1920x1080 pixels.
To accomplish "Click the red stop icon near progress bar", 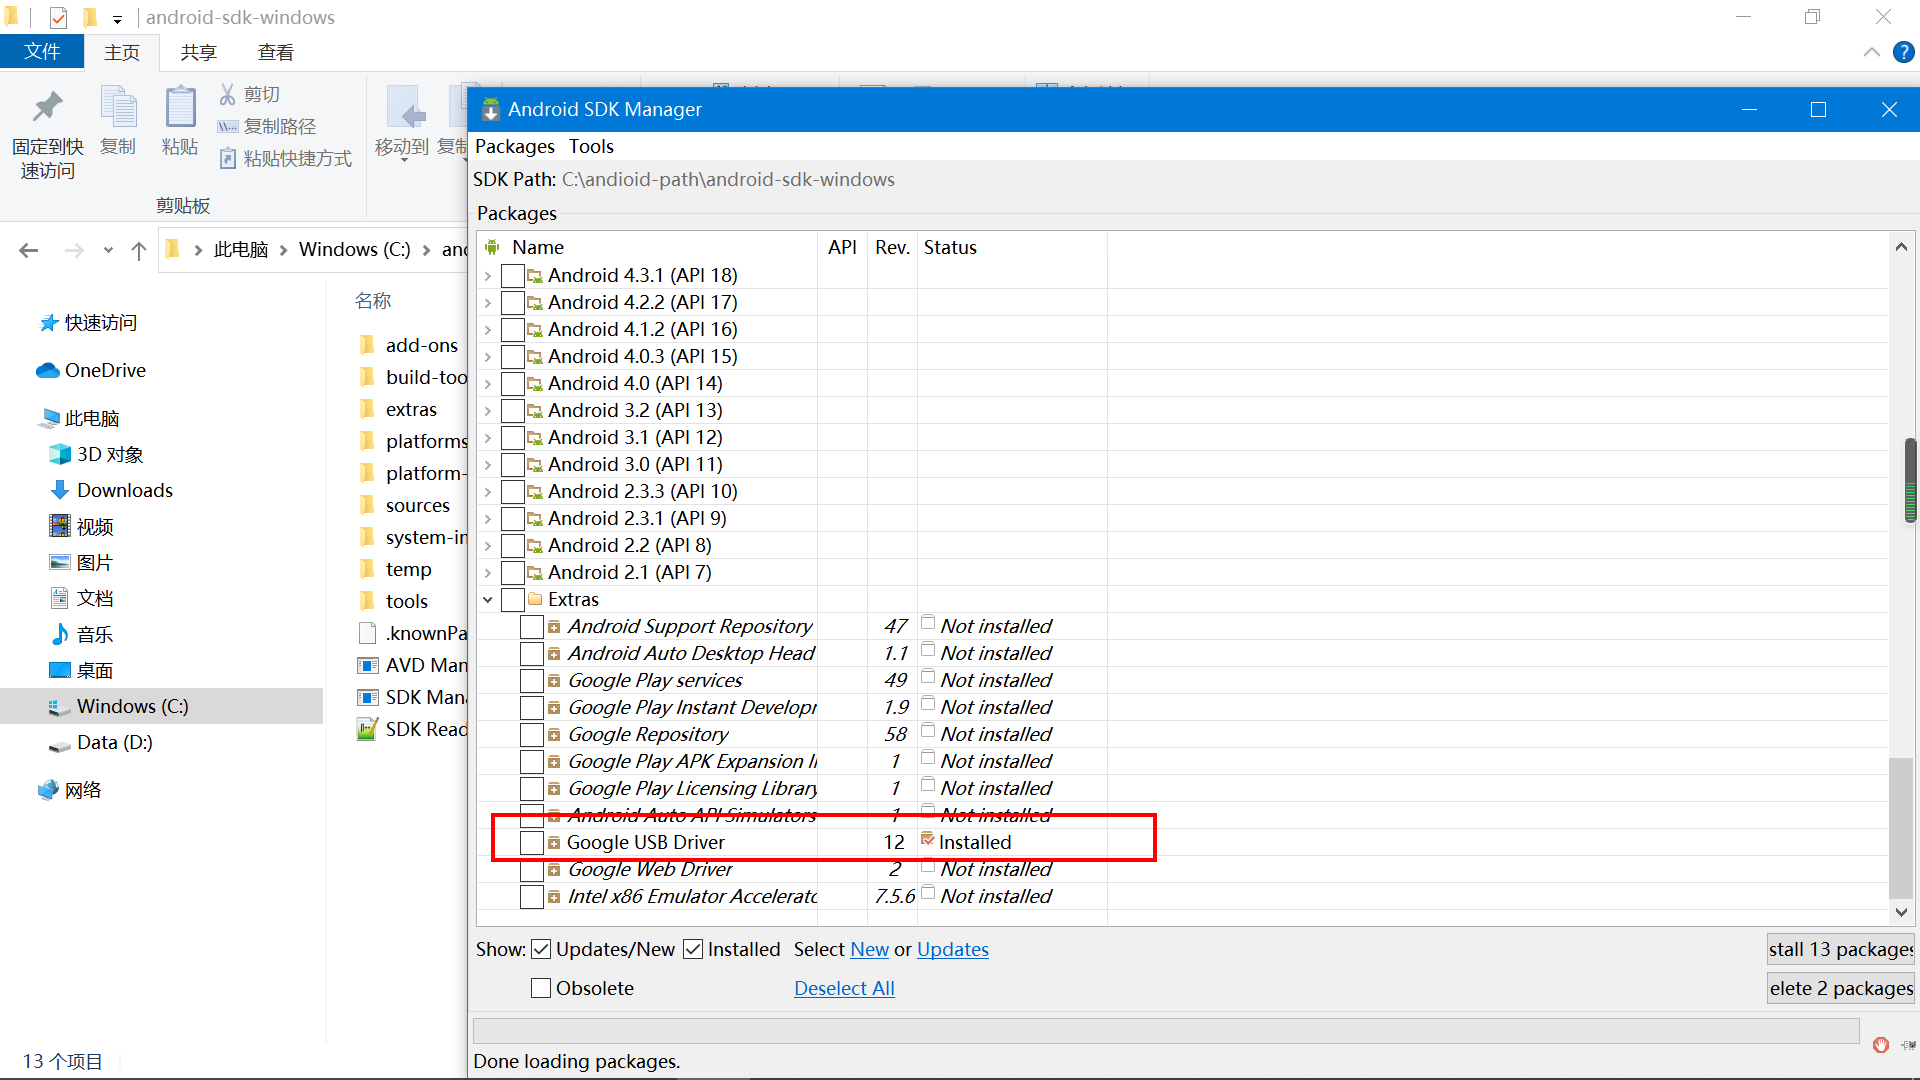I will coord(1880,1045).
